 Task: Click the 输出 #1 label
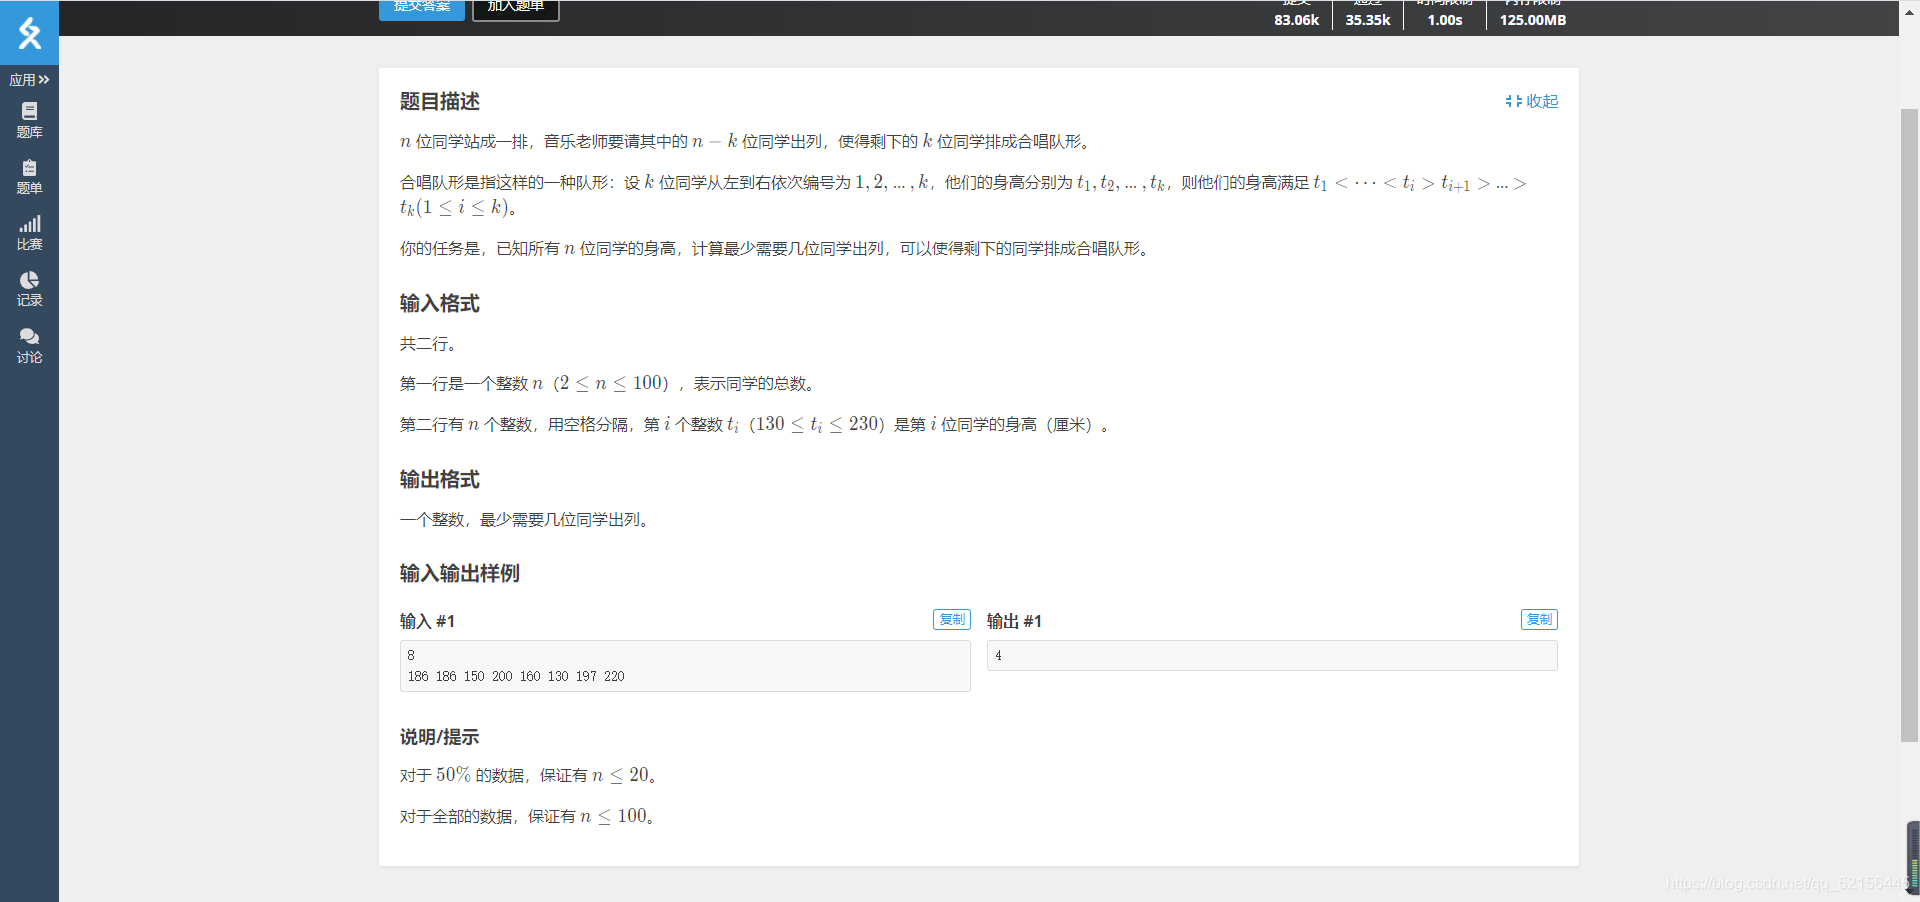click(1015, 621)
